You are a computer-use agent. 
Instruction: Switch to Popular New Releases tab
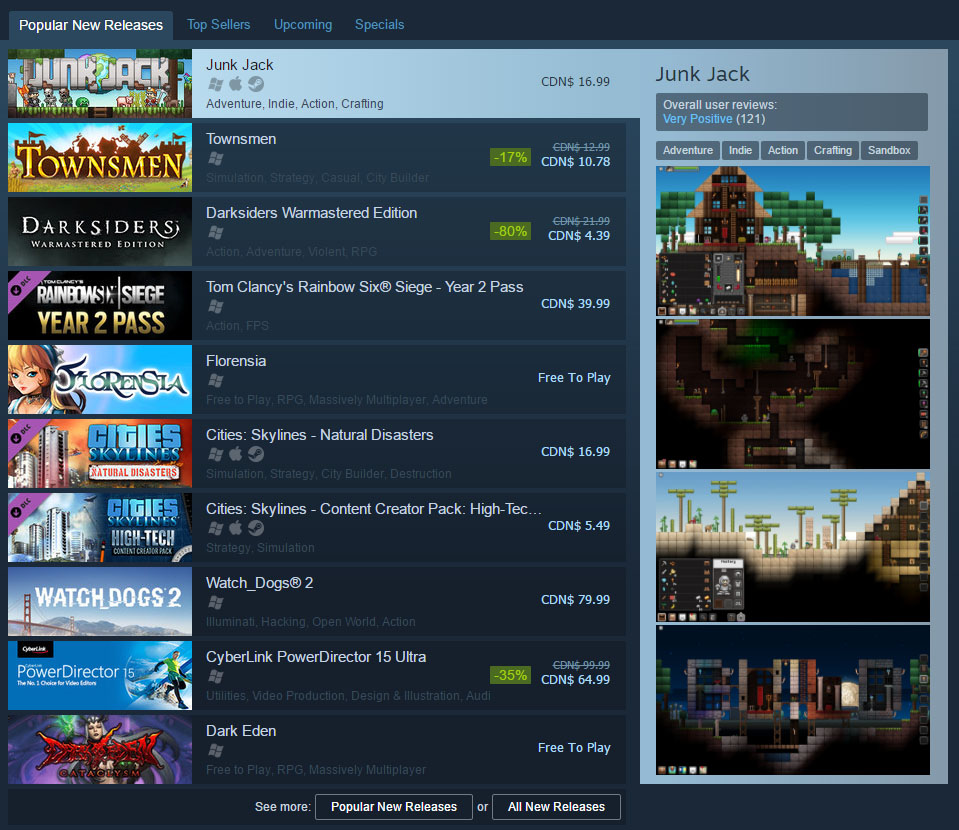click(x=91, y=25)
